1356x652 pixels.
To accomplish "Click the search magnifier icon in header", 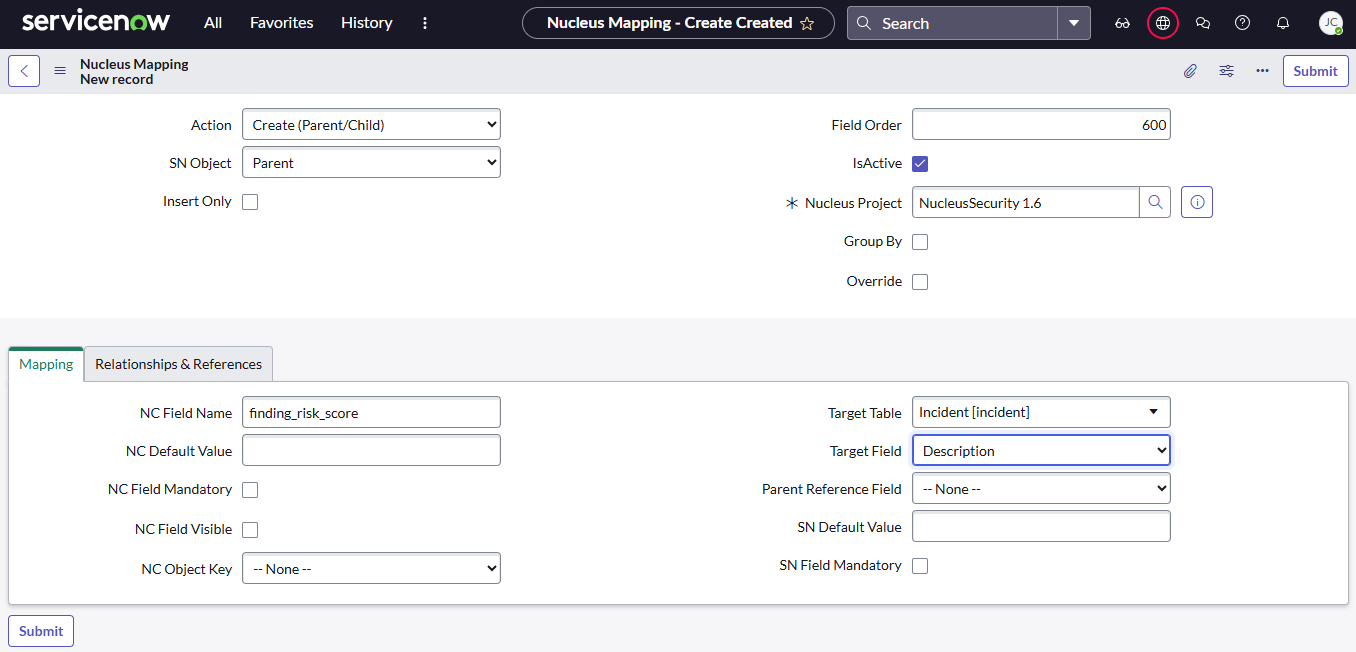I will tap(864, 23).
